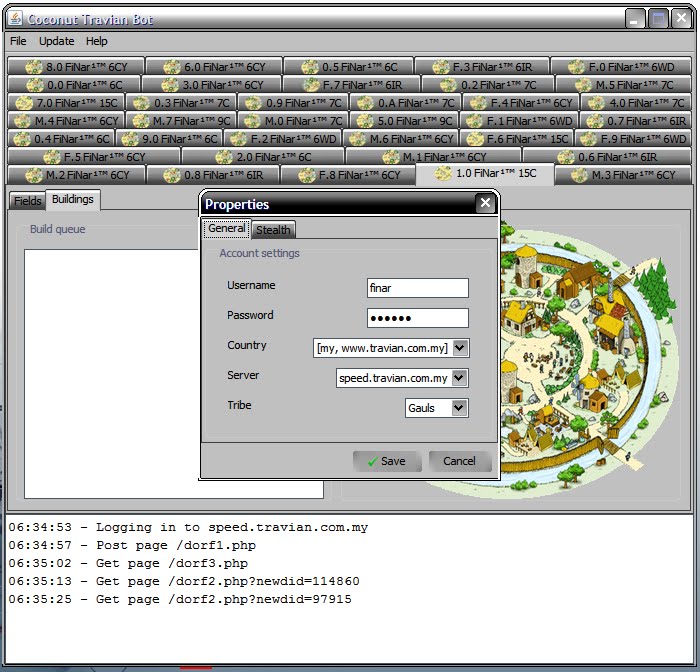700x672 pixels.
Task: Open the F.5 FiNar 6CY village tab
Action: click(x=94, y=157)
